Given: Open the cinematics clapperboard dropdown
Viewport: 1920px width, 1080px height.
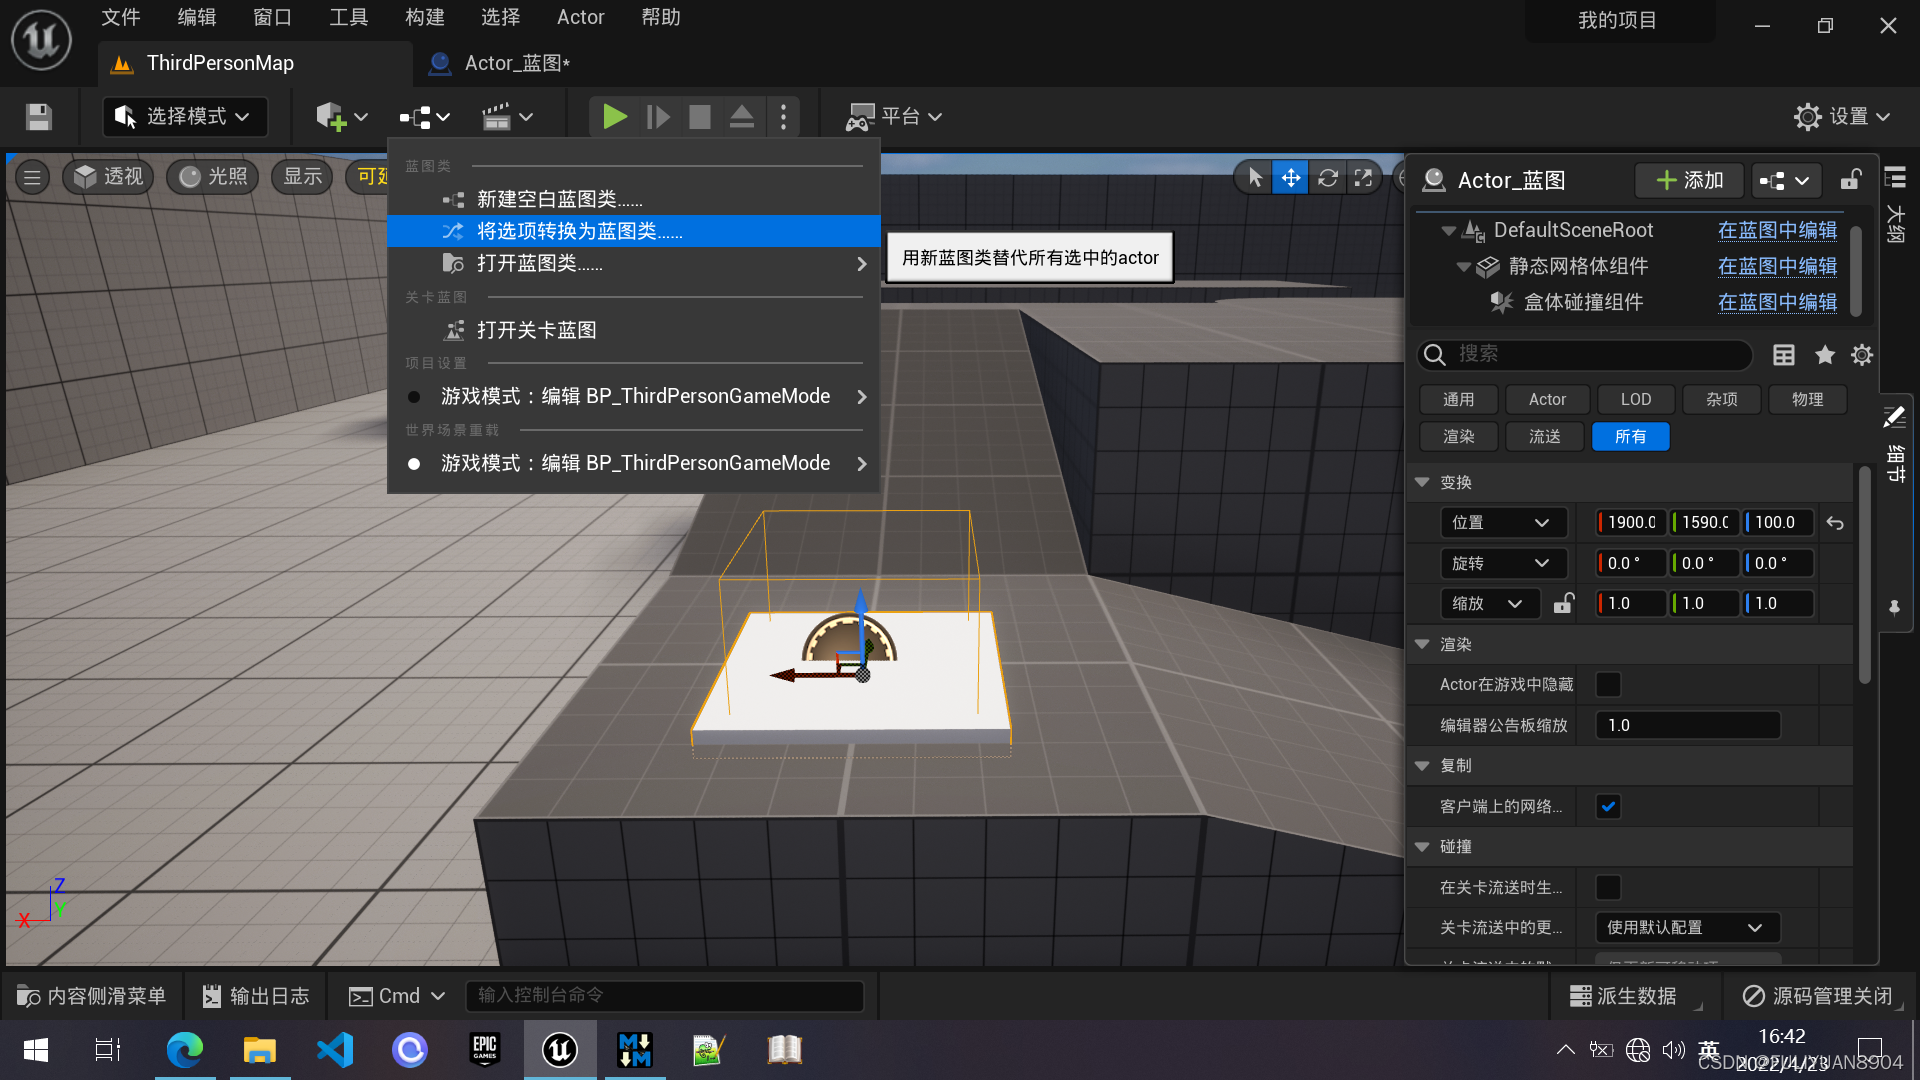Looking at the screenshot, I should coord(507,117).
